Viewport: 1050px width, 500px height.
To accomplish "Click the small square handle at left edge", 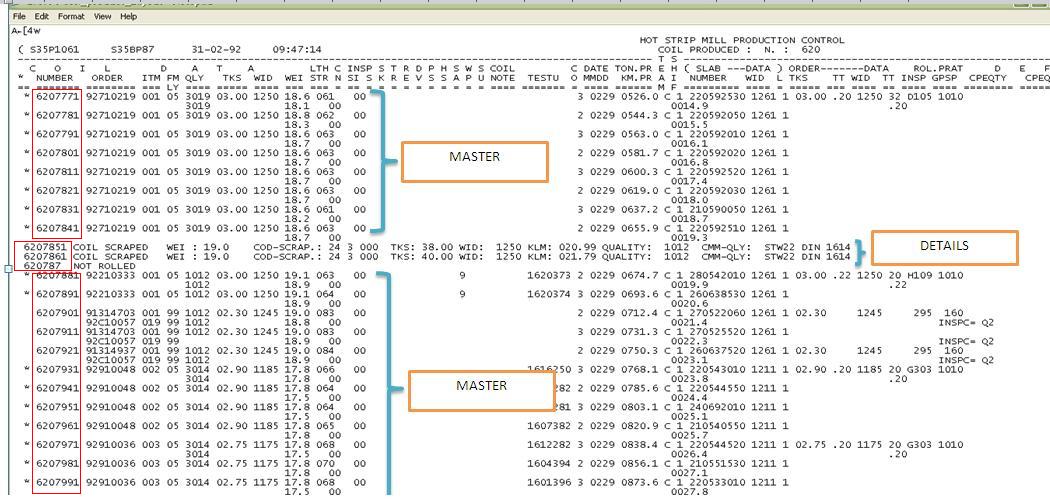I will tap(8, 269).
